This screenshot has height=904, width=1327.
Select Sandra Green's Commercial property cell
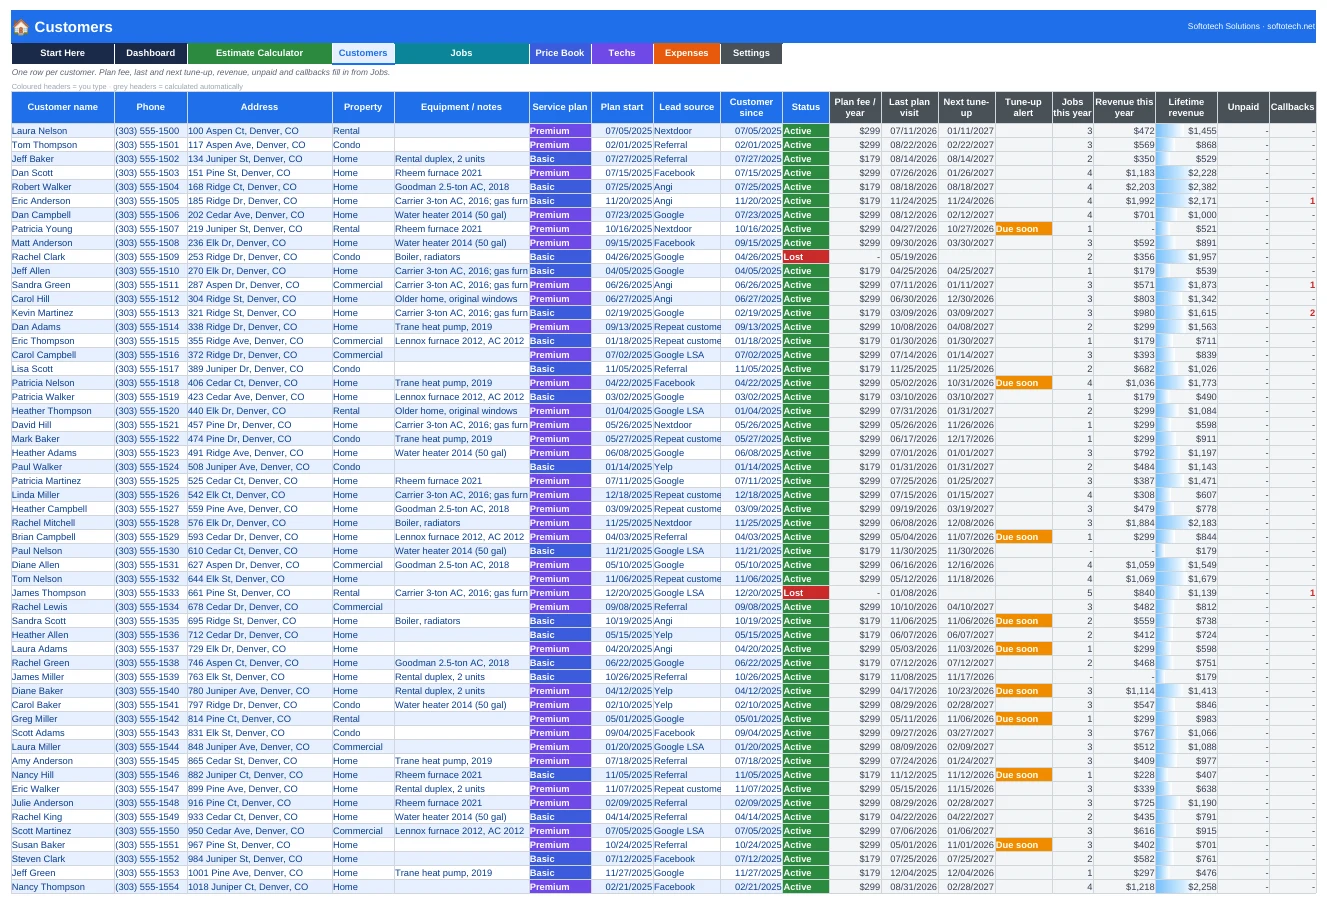363,285
